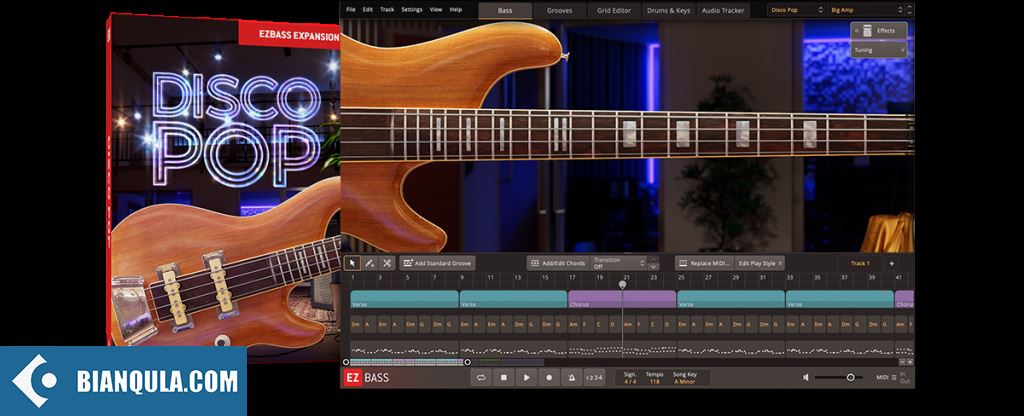This screenshot has width=1024, height=416.
Task: Click the Tempo 118 value
Action: pos(654,381)
